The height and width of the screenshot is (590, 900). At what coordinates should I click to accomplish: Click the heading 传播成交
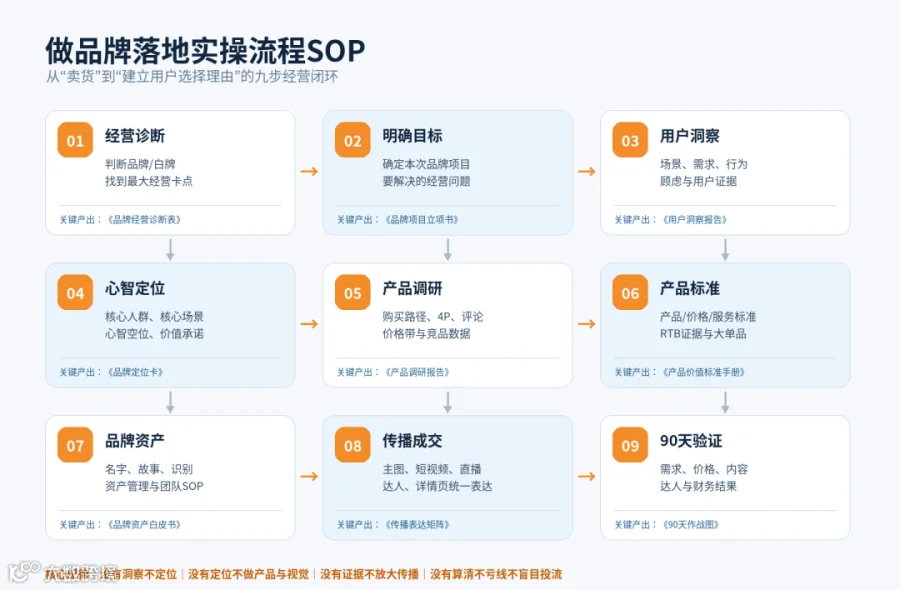coord(412,441)
